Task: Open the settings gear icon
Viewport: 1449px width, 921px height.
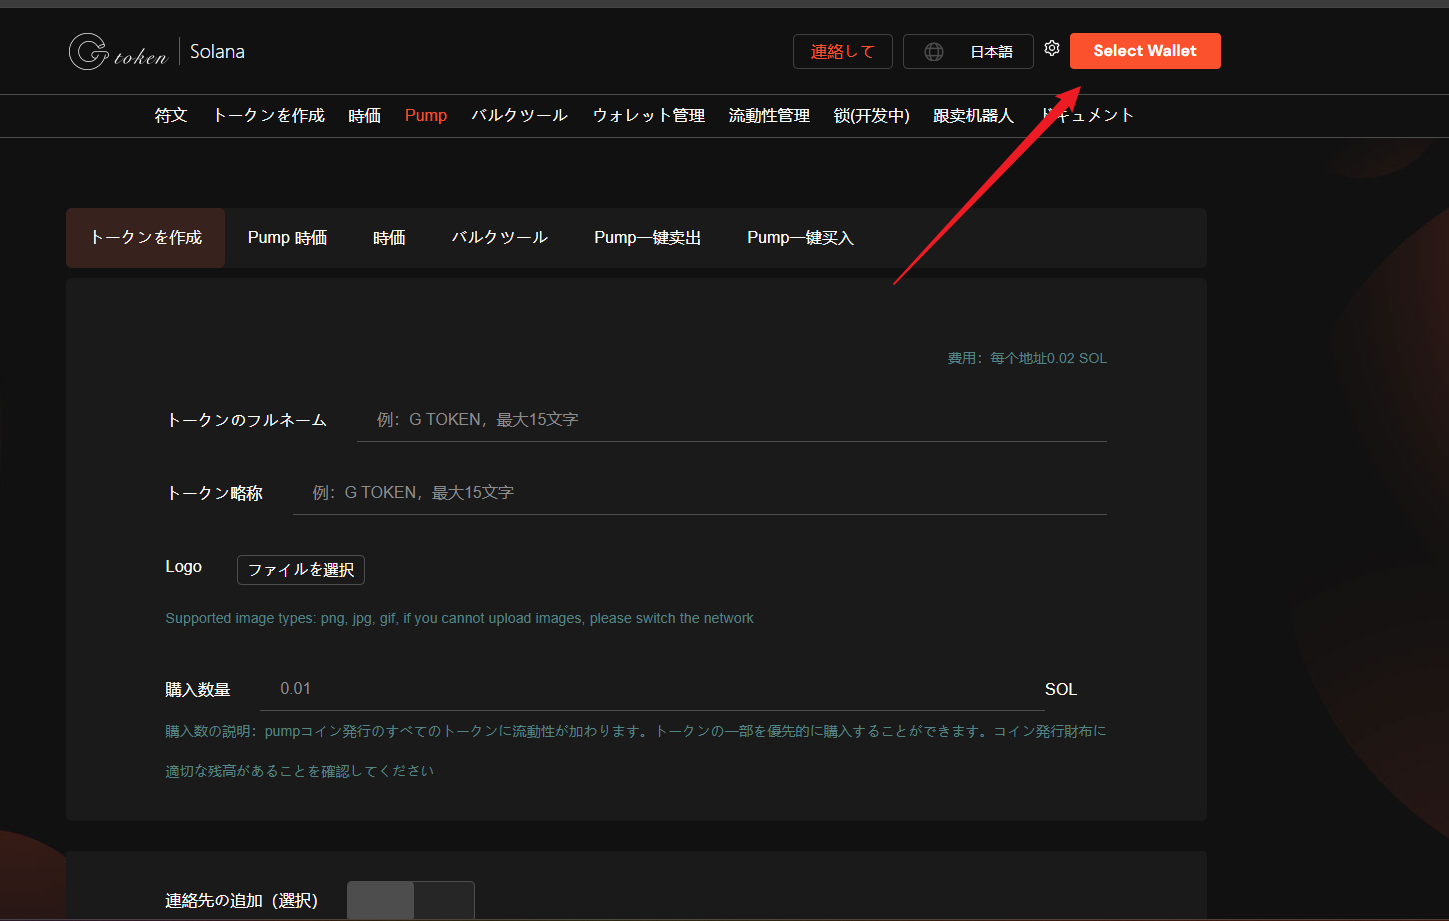Action: coord(1052,48)
